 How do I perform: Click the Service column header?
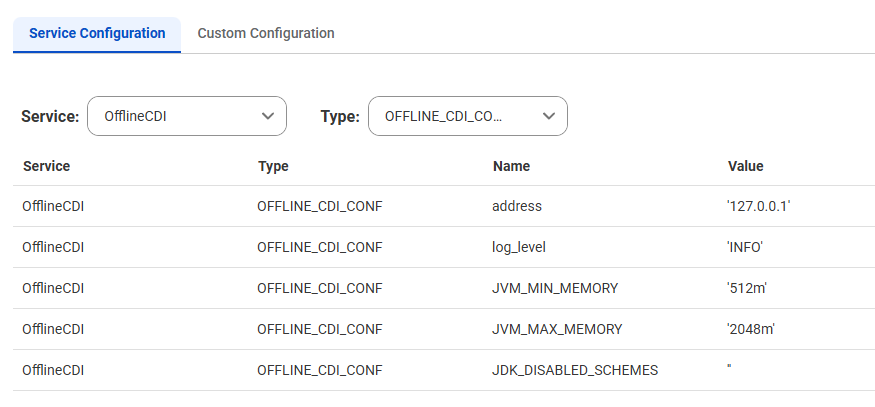47,166
